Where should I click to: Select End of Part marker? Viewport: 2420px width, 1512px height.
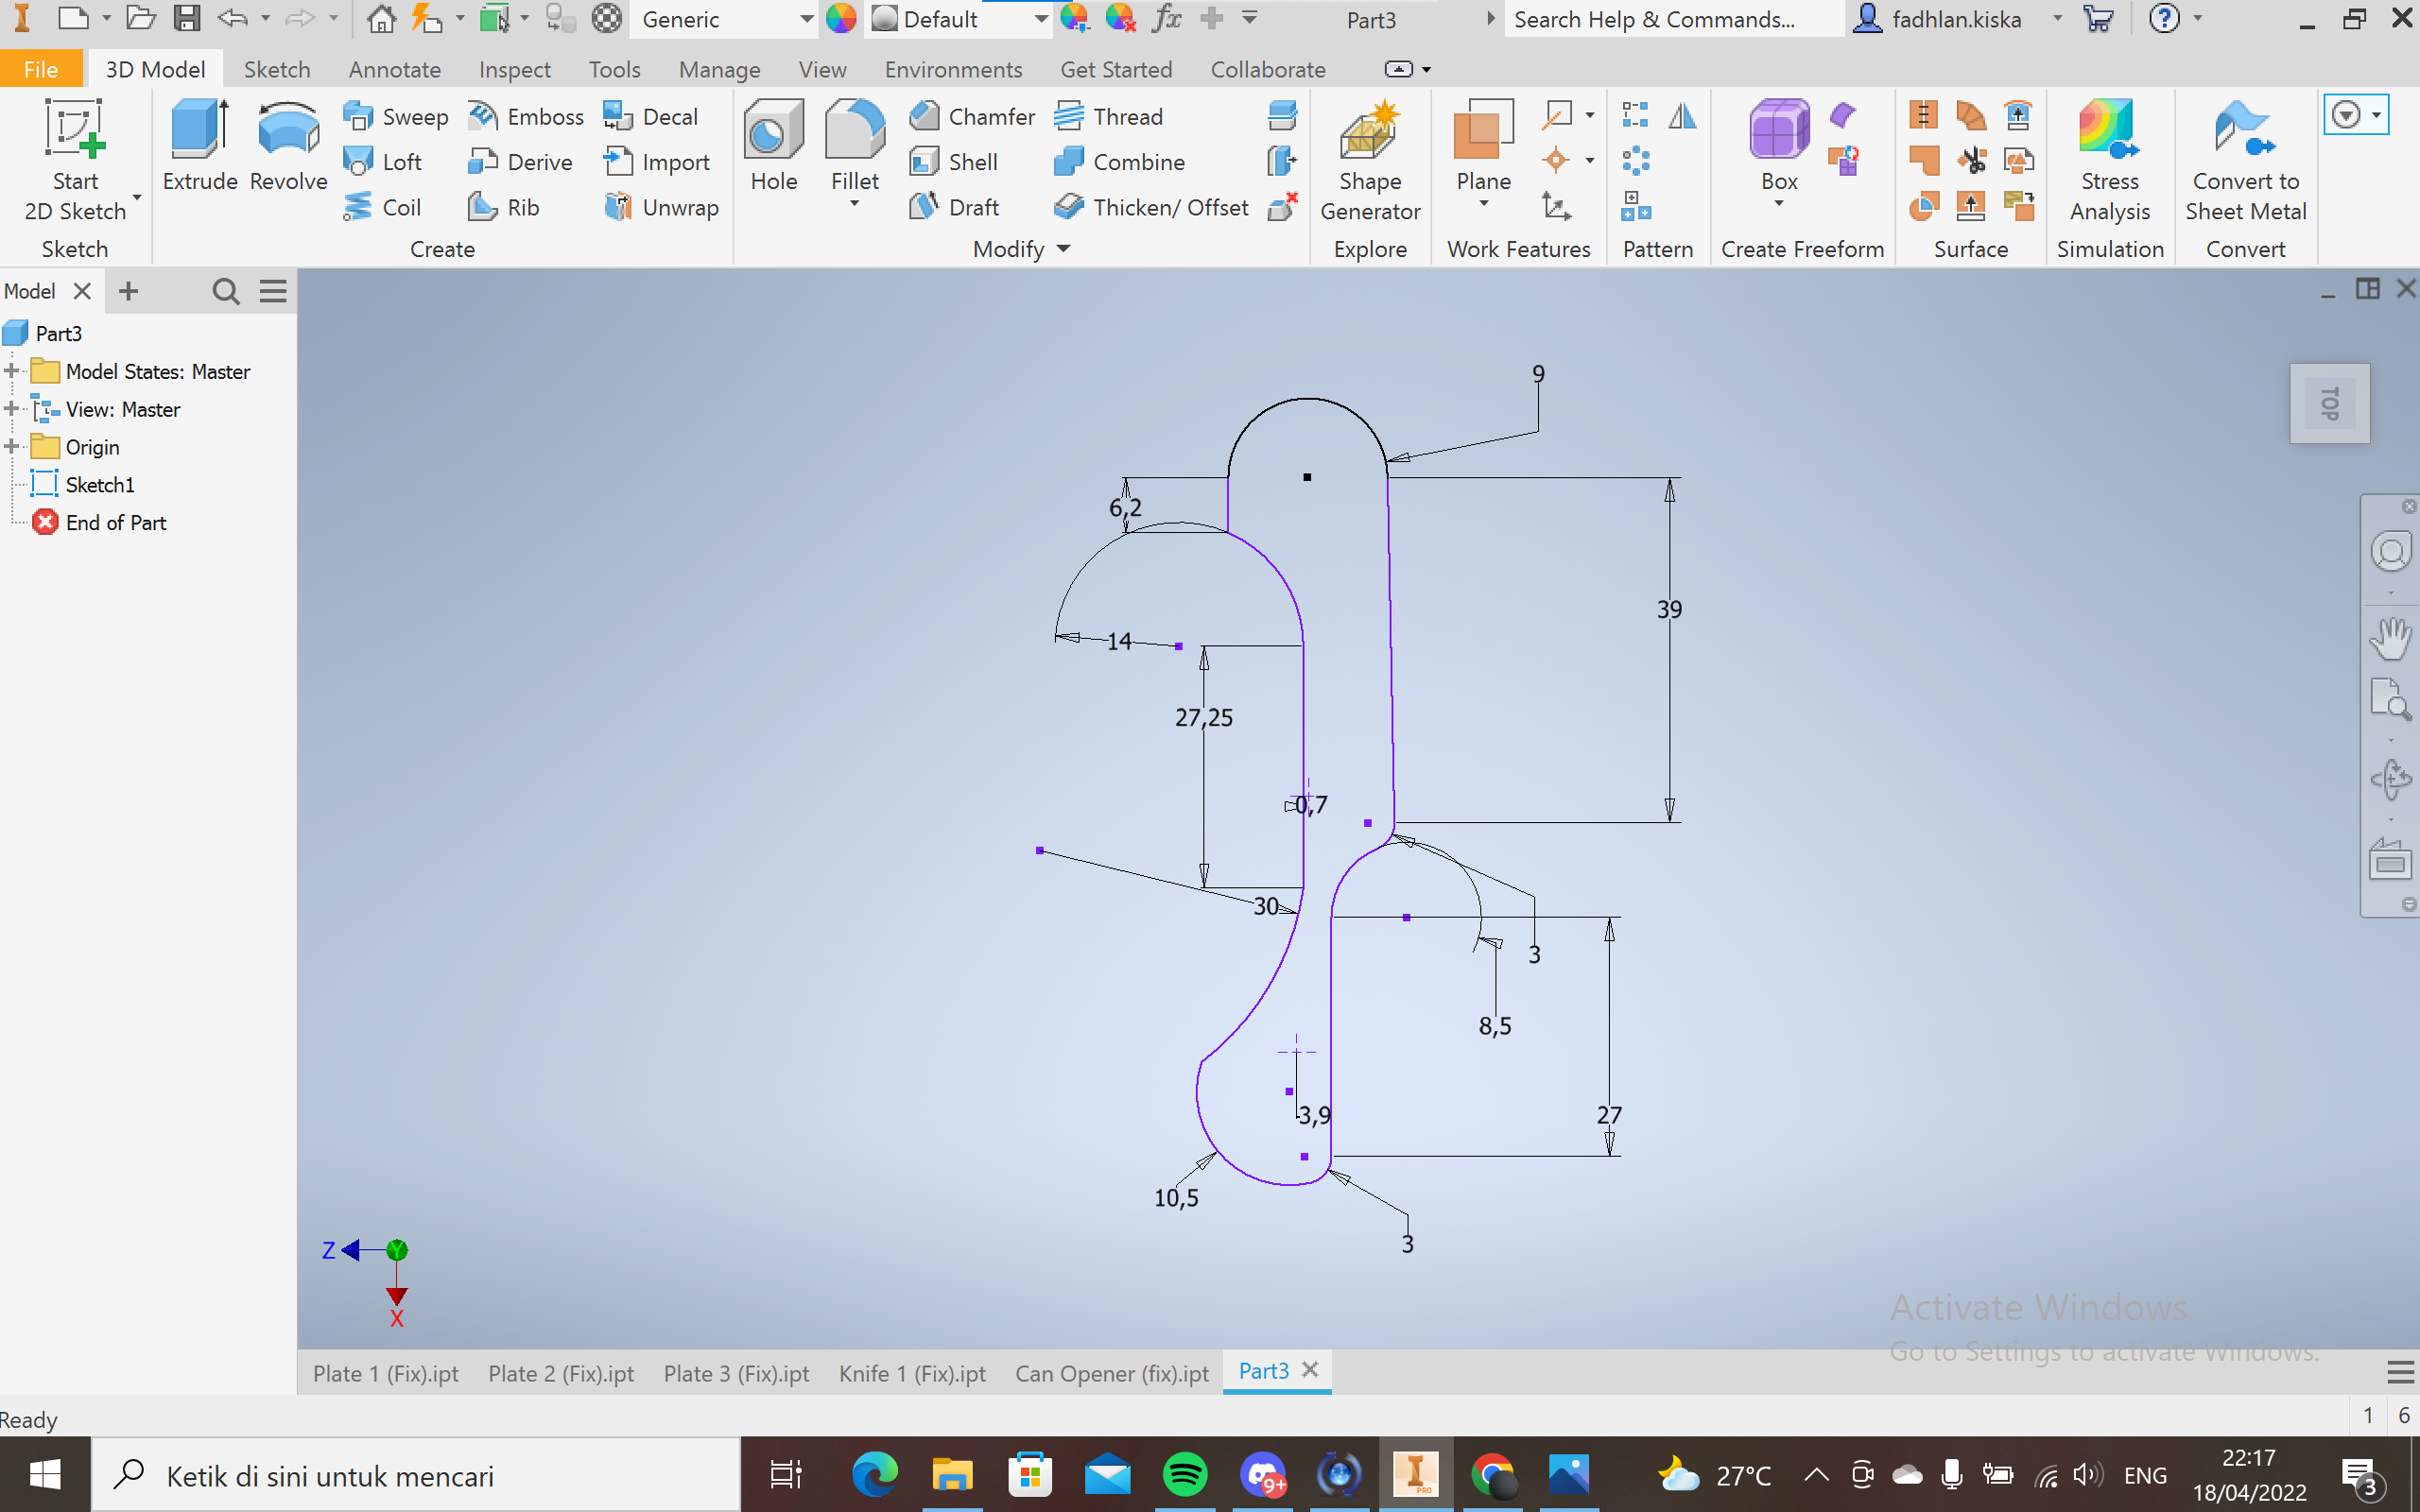tap(99, 523)
